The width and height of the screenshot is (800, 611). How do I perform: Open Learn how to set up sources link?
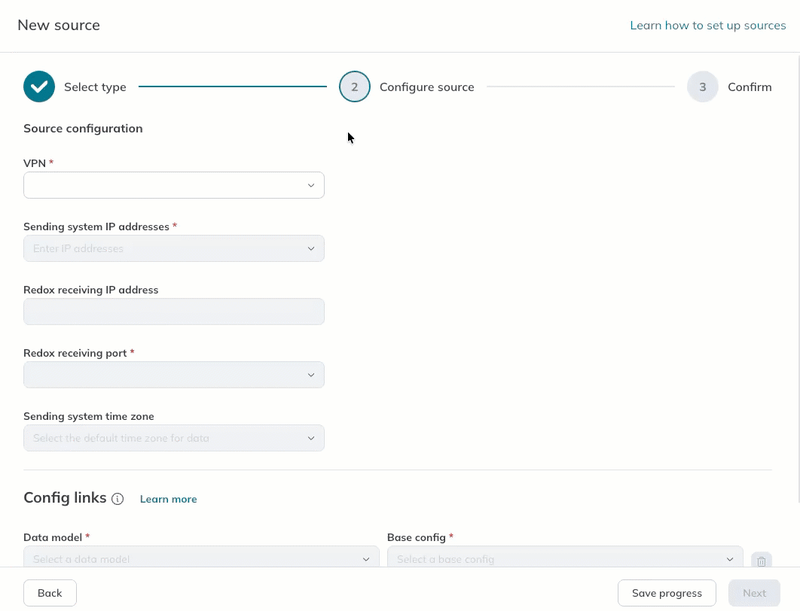point(708,26)
